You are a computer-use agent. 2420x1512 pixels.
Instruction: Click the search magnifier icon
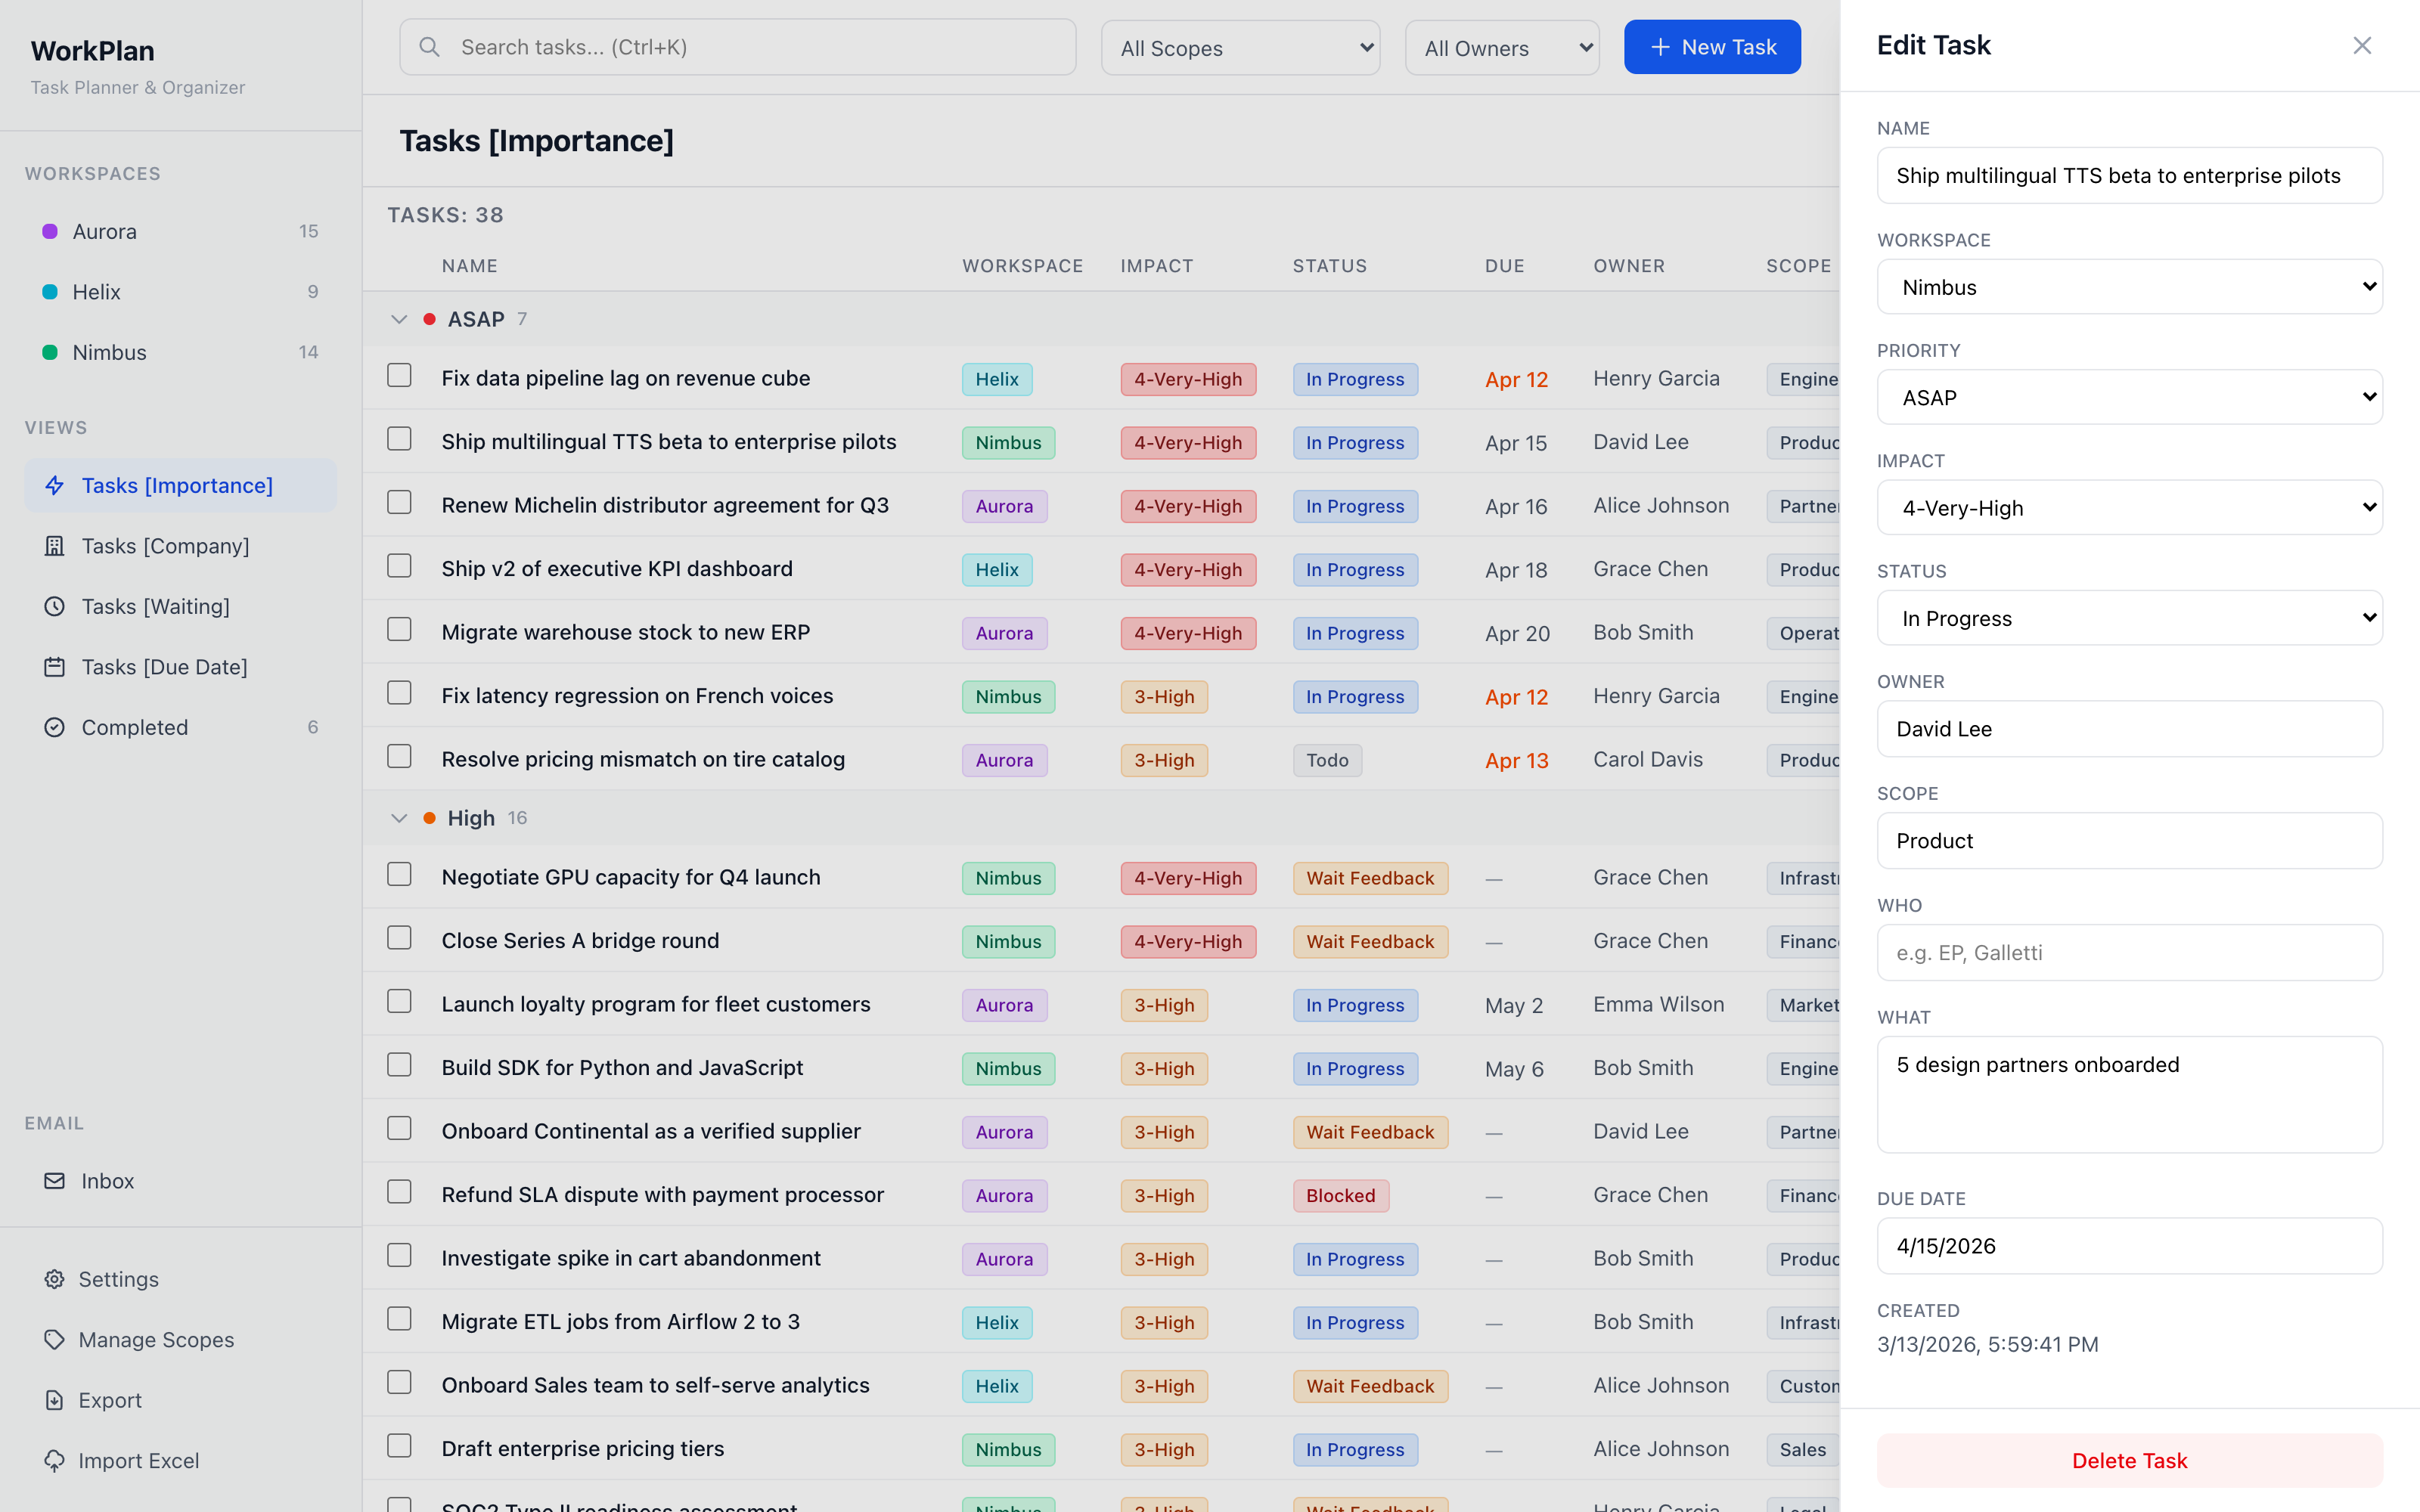429,47
